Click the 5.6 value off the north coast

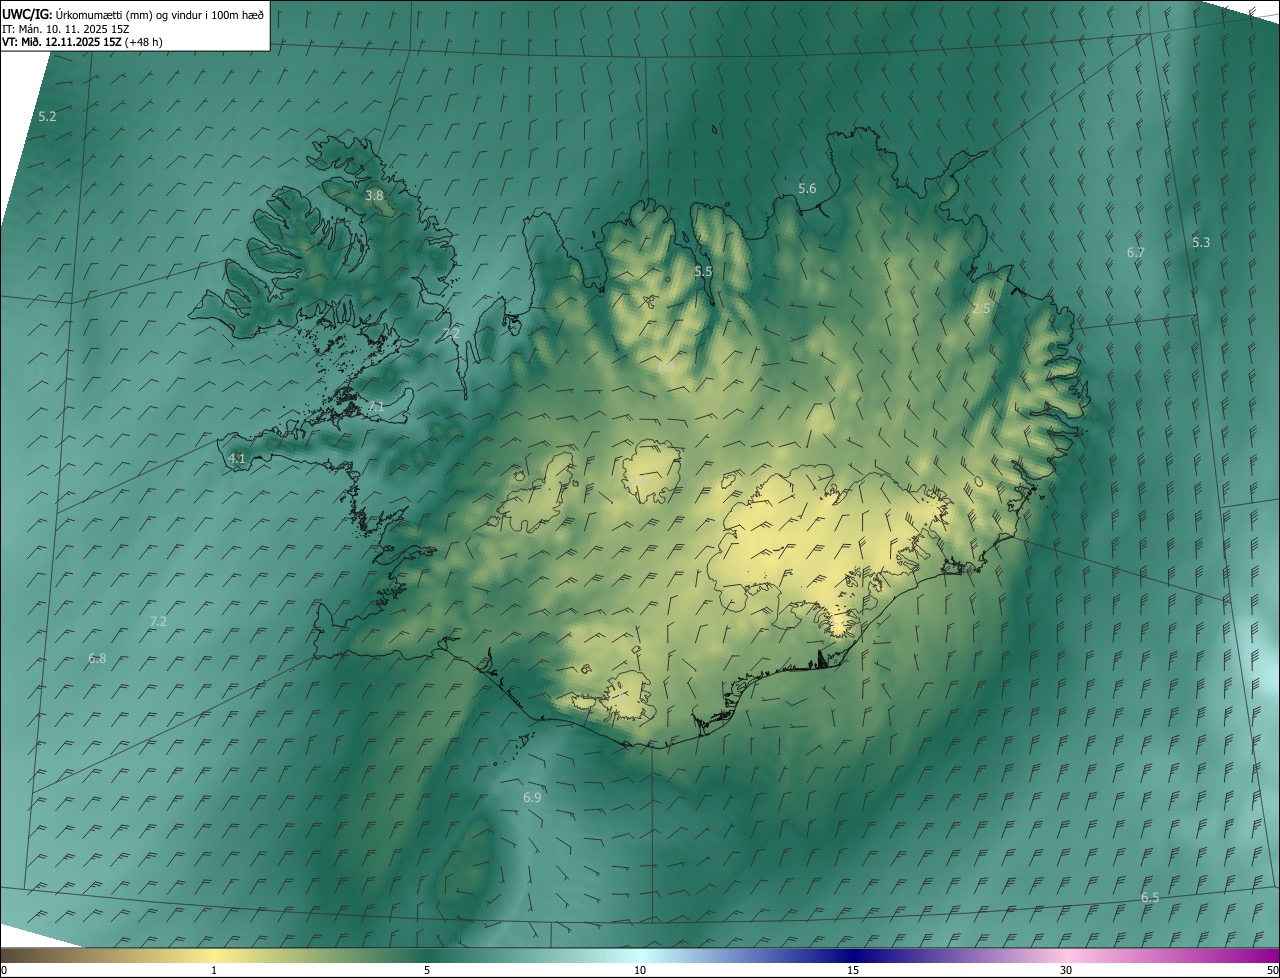807,189
